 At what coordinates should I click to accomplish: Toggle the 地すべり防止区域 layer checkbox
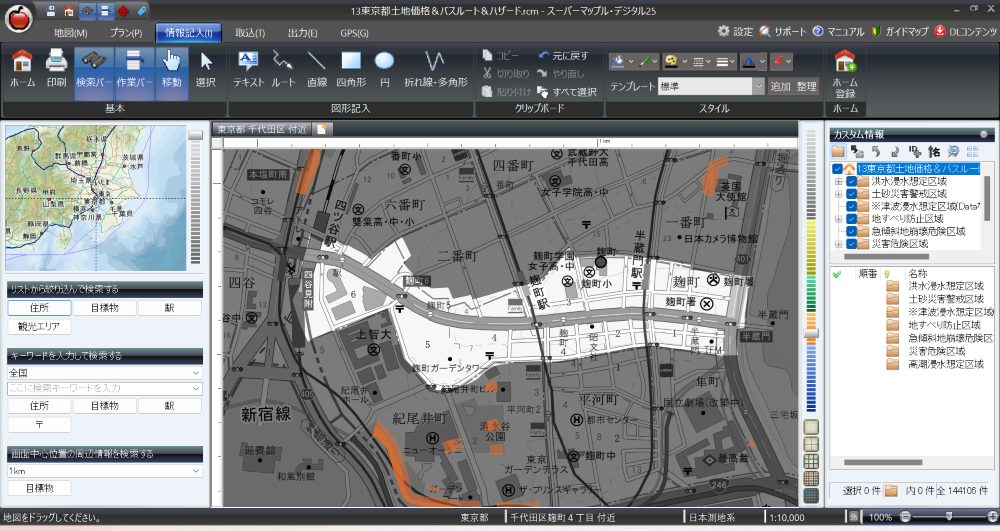point(851,219)
